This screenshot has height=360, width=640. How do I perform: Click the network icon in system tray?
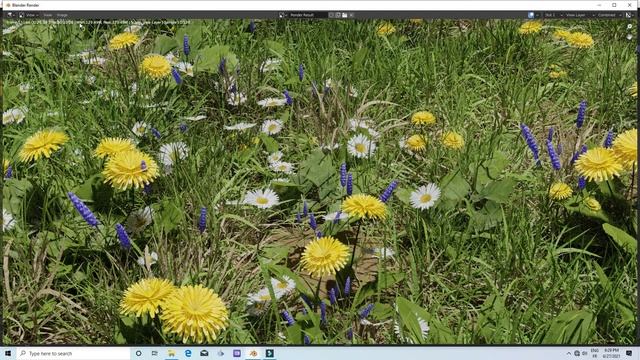577,353
